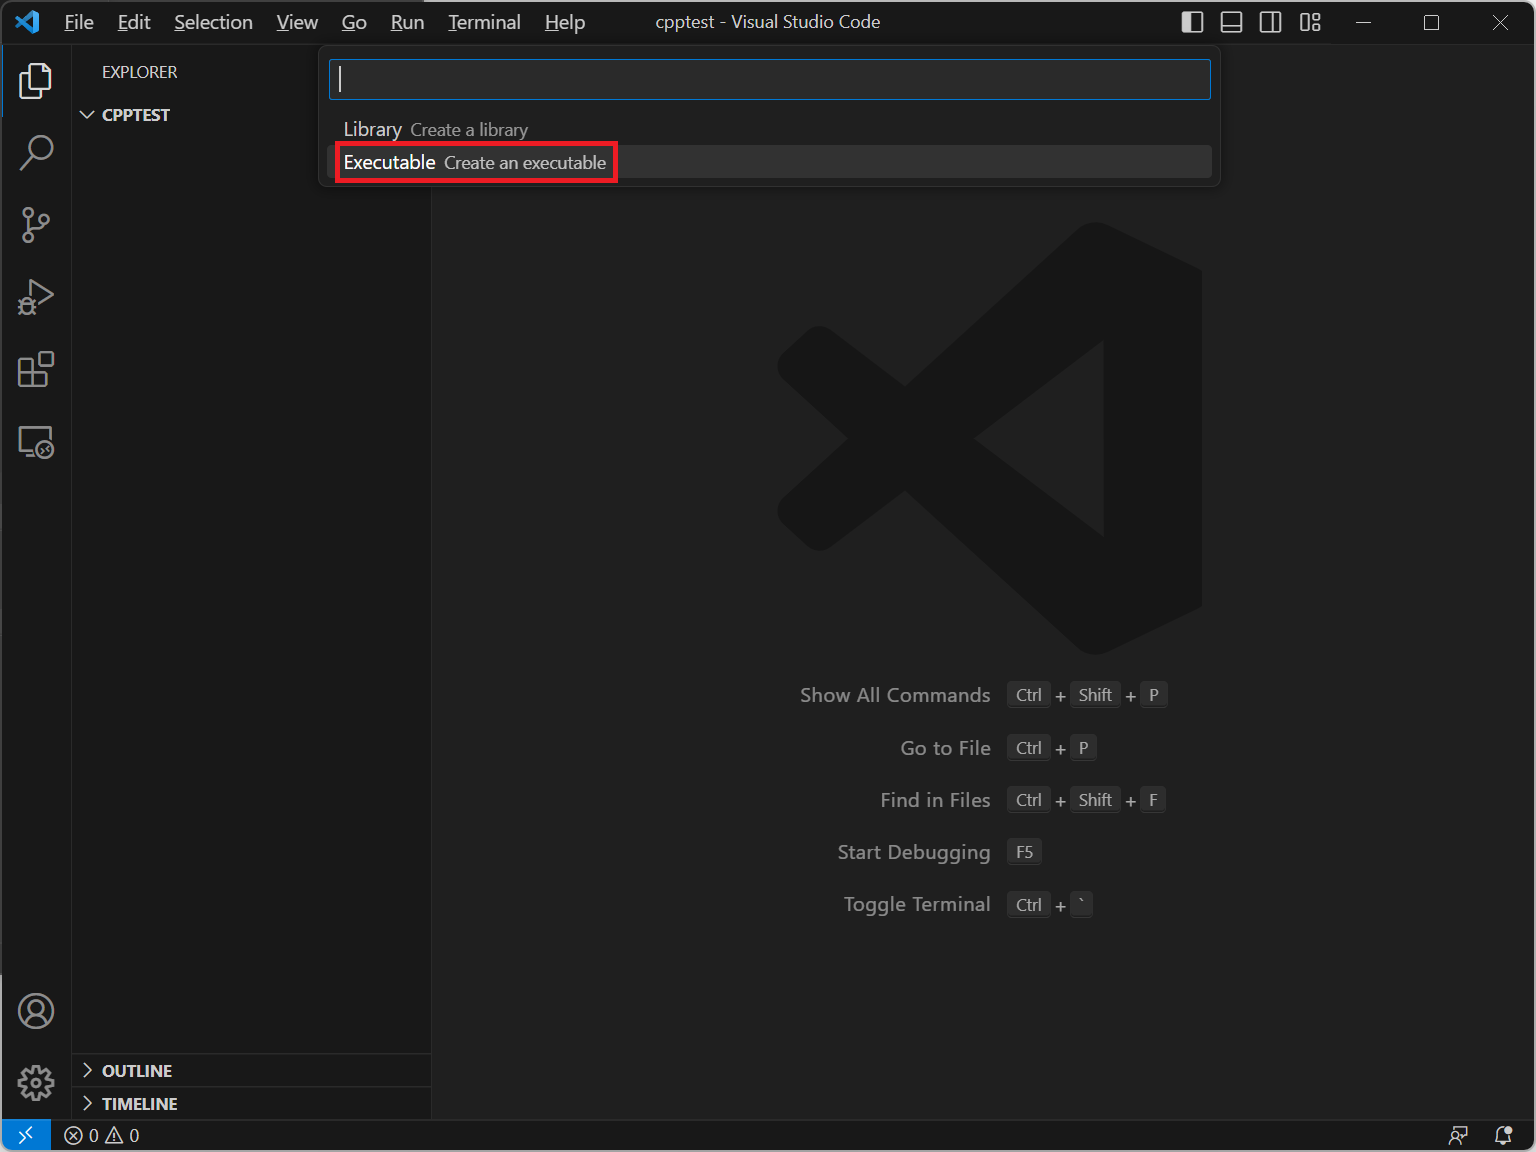Open the Explorer view in activity bar
1536x1152 pixels.
pyautogui.click(x=36, y=81)
